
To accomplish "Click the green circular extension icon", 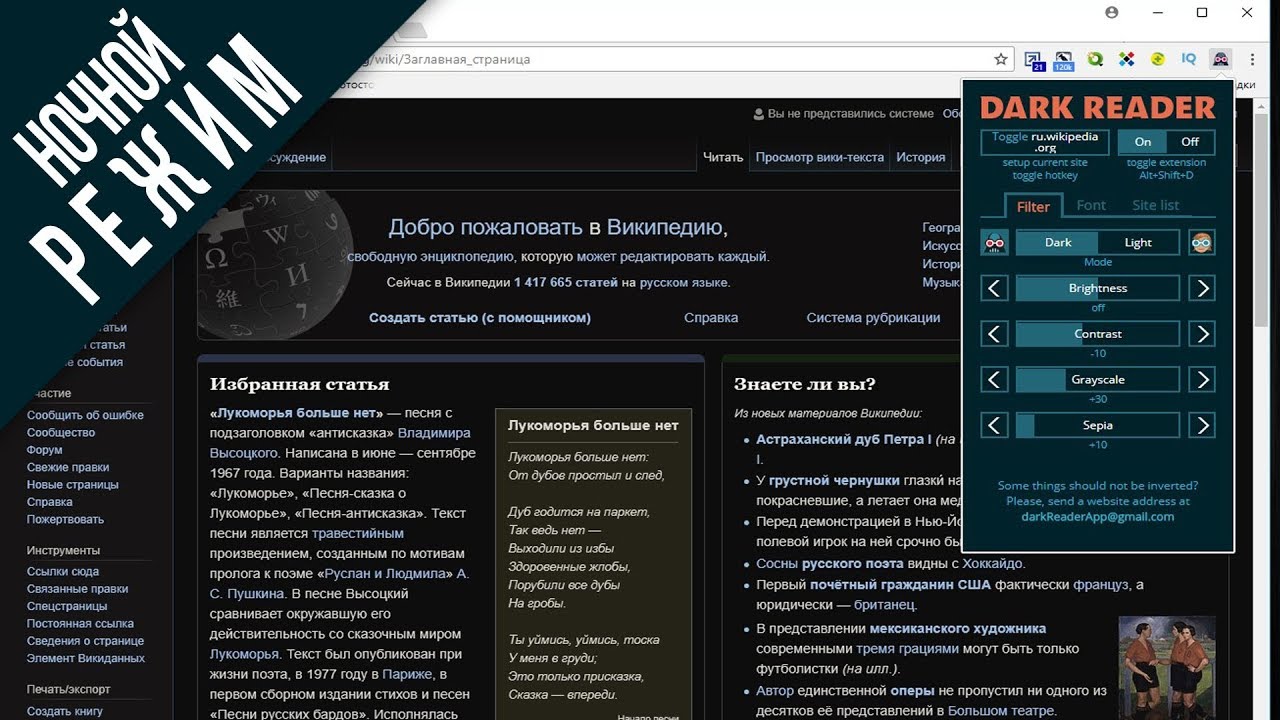I will click(1095, 59).
